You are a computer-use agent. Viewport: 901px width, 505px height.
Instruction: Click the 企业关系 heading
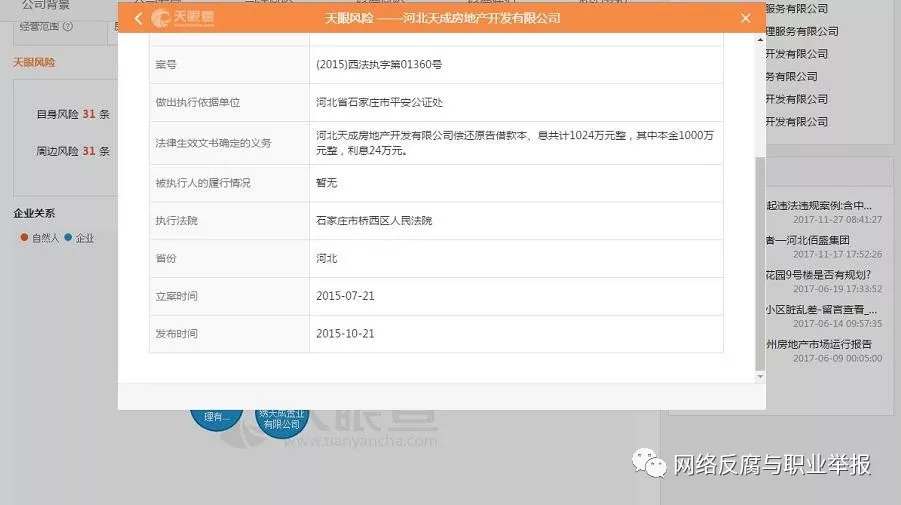point(34,213)
